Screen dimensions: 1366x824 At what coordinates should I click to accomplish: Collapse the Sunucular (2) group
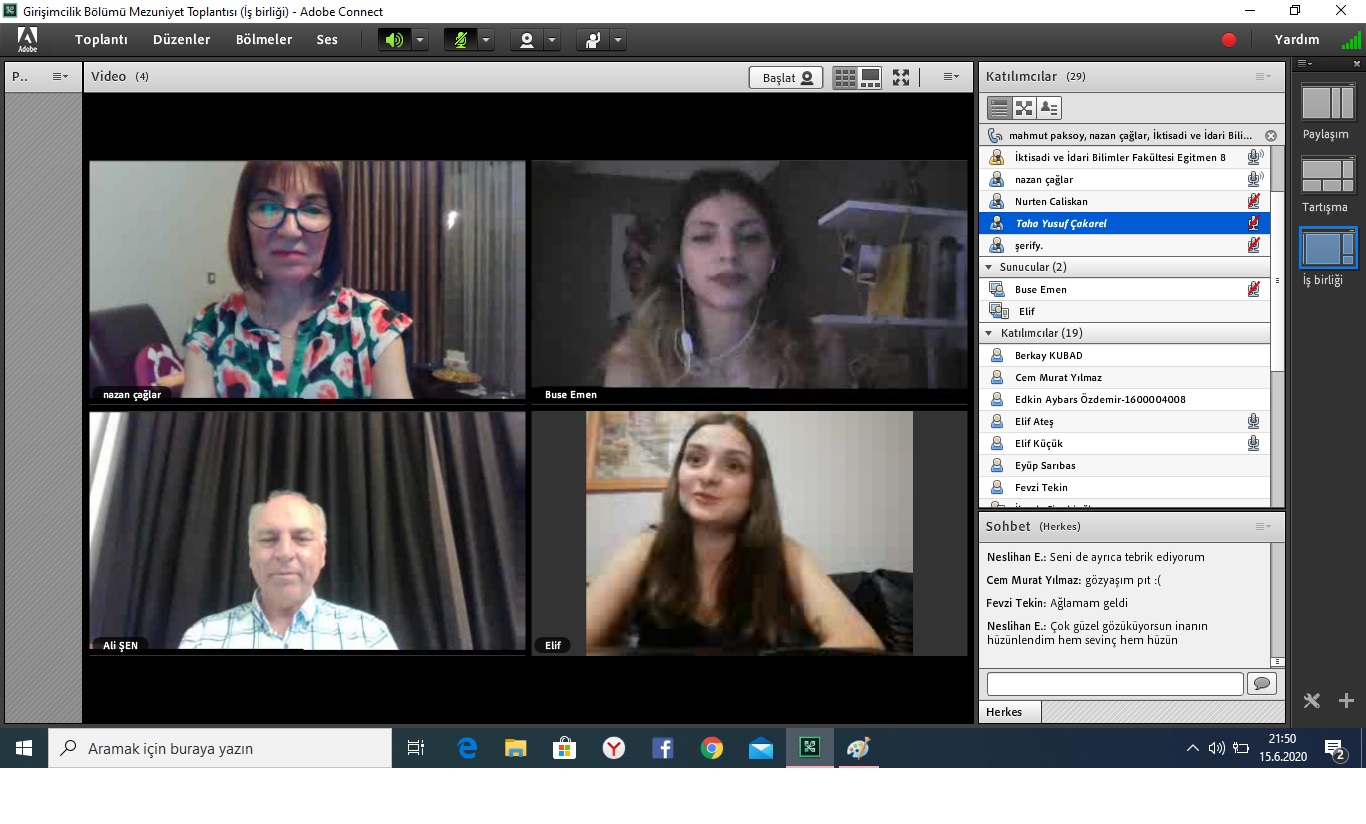click(989, 267)
